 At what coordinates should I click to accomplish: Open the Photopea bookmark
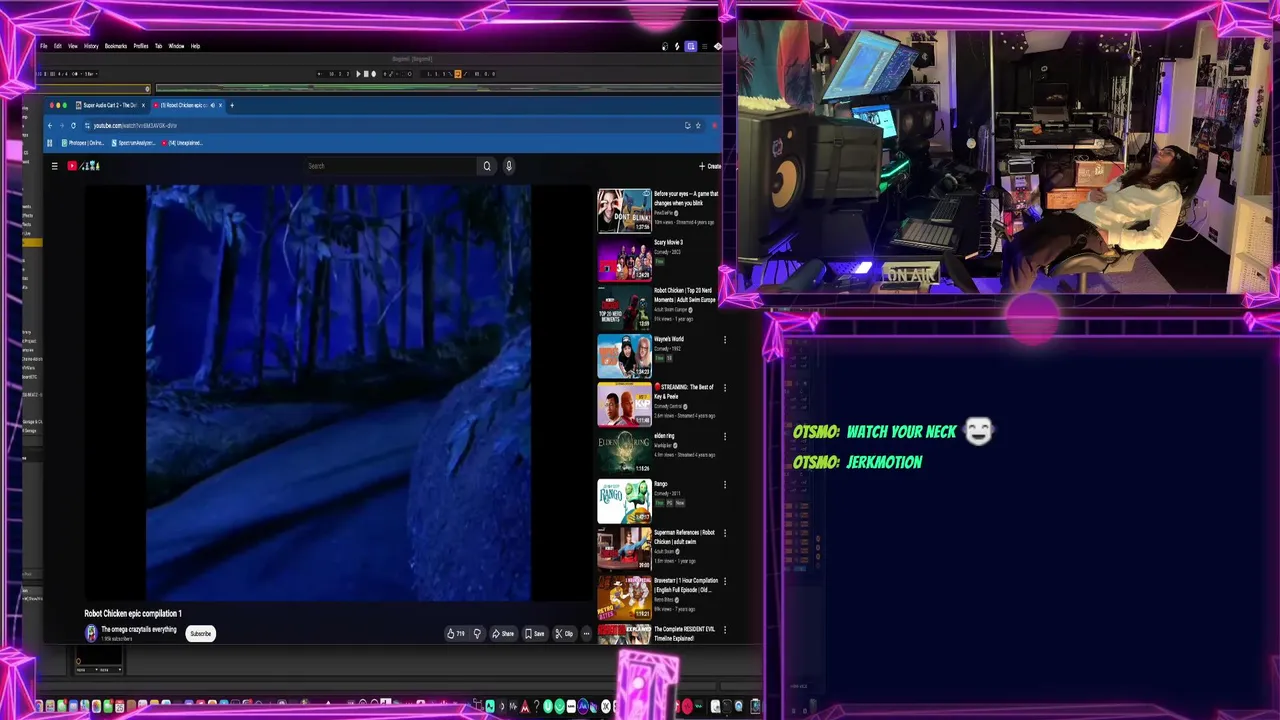pos(83,143)
